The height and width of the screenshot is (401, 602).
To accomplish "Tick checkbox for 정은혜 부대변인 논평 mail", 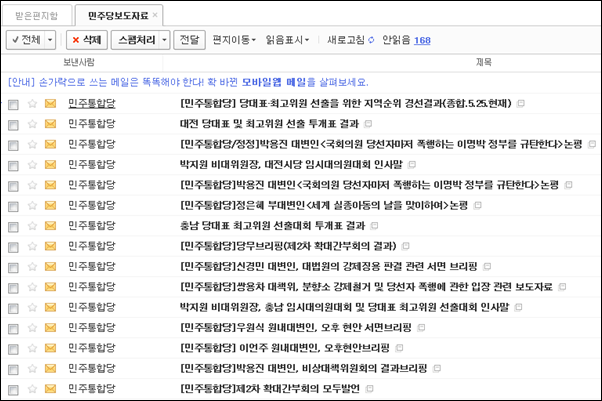I will [13, 206].
